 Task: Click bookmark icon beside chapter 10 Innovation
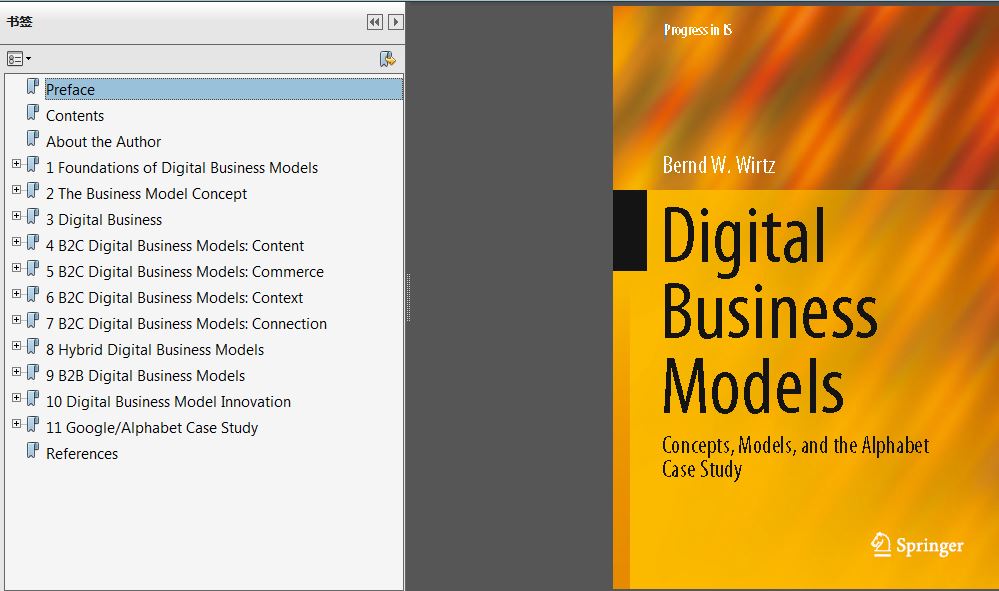click(x=32, y=399)
